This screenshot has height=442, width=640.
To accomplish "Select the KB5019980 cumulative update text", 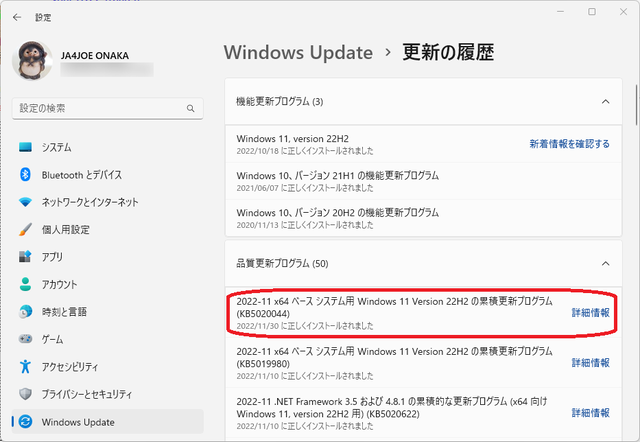I will [x=394, y=358].
